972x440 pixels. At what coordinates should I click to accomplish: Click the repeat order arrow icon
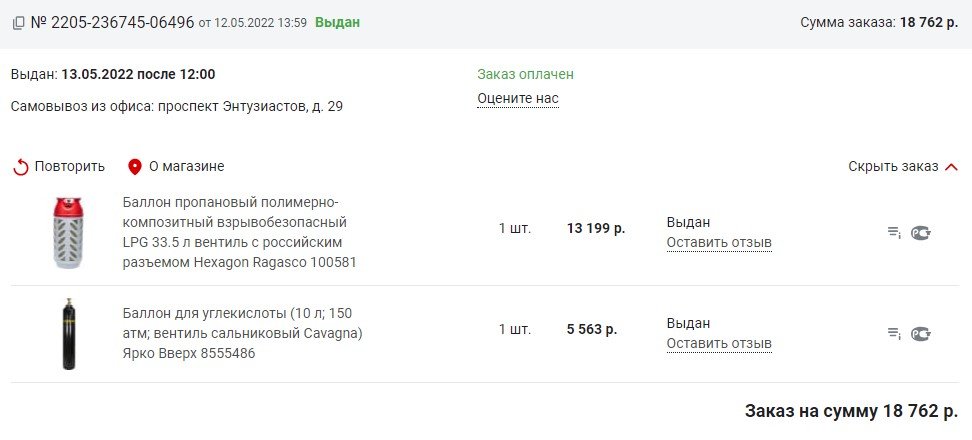coord(21,167)
